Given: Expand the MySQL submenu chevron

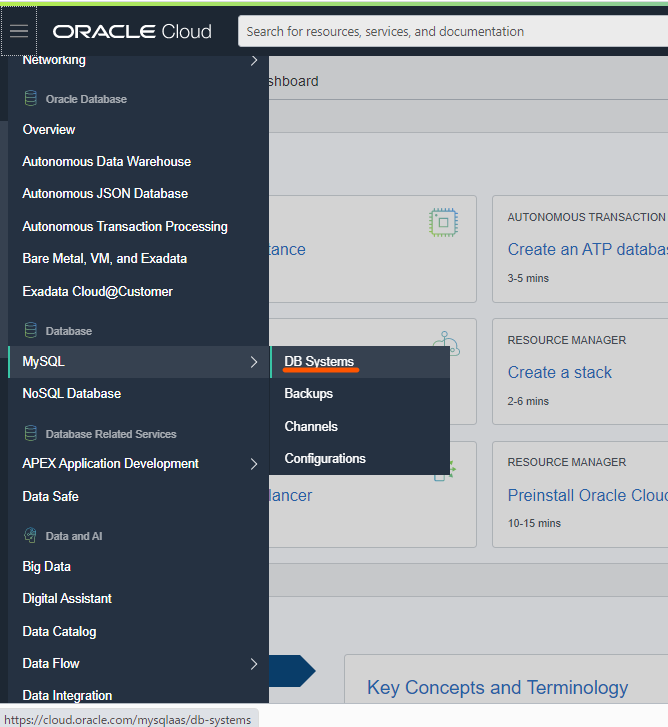Looking at the screenshot, I should (x=254, y=362).
